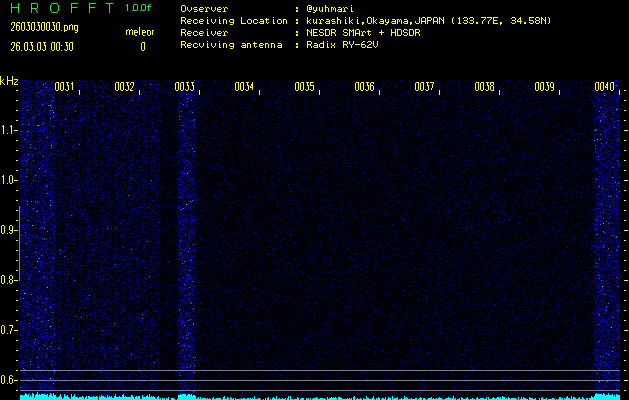Click the 0.7 kHz frequency axis label
This screenshot has width=629, height=400.
coord(10,330)
